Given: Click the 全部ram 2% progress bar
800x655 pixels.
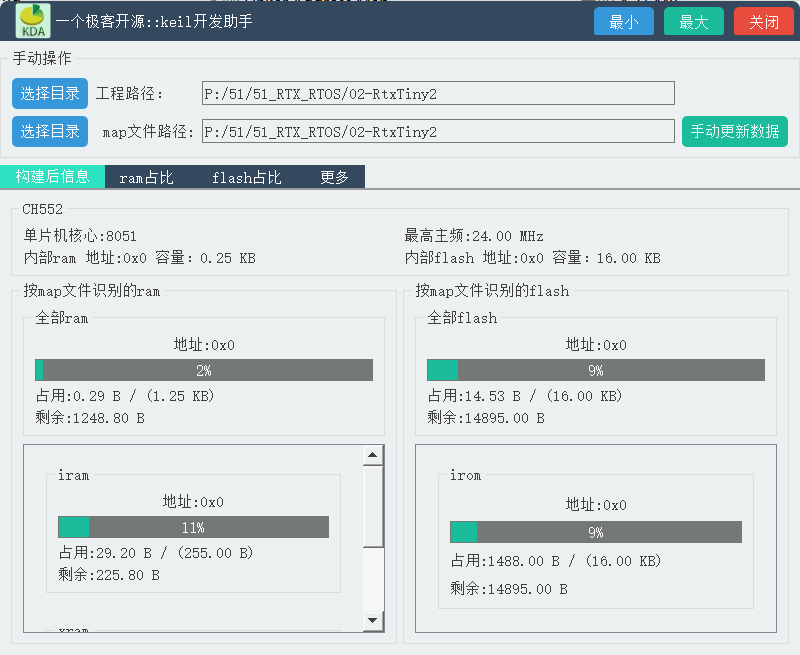Looking at the screenshot, I should (204, 370).
